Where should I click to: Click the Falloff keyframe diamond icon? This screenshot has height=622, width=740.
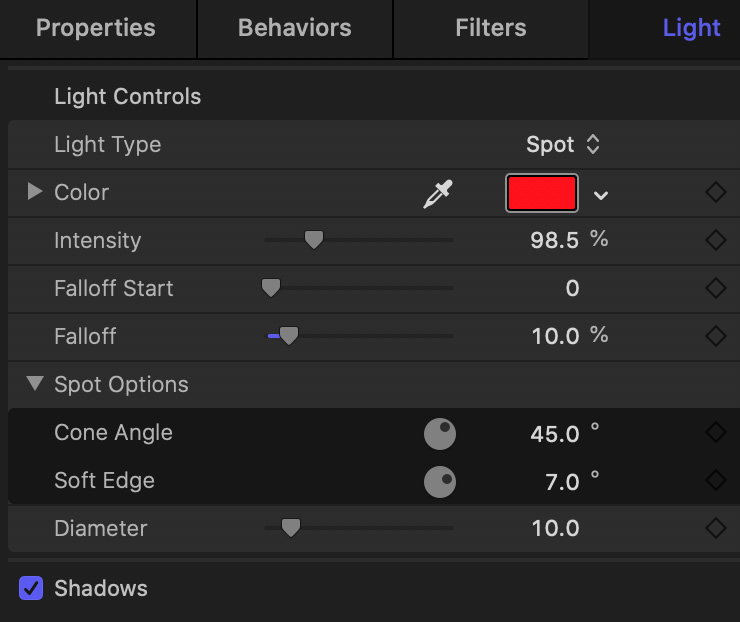coord(715,336)
